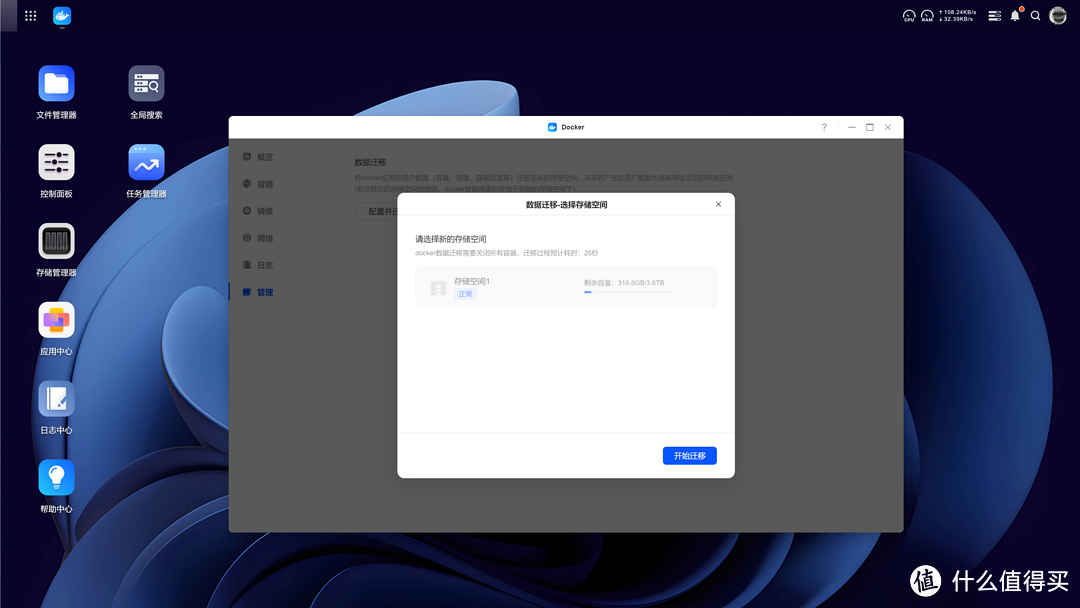1080x608 pixels.
Task: Maximize the Docker window
Action: point(870,127)
